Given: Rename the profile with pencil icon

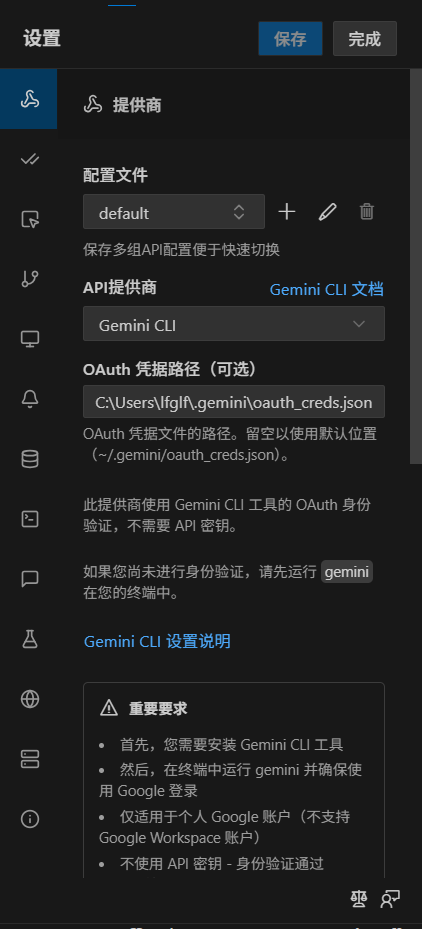Looking at the screenshot, I should 327,212.
